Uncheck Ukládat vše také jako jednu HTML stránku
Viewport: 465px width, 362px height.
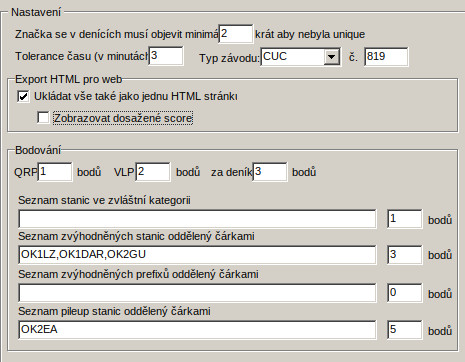(x=23, y=97)
